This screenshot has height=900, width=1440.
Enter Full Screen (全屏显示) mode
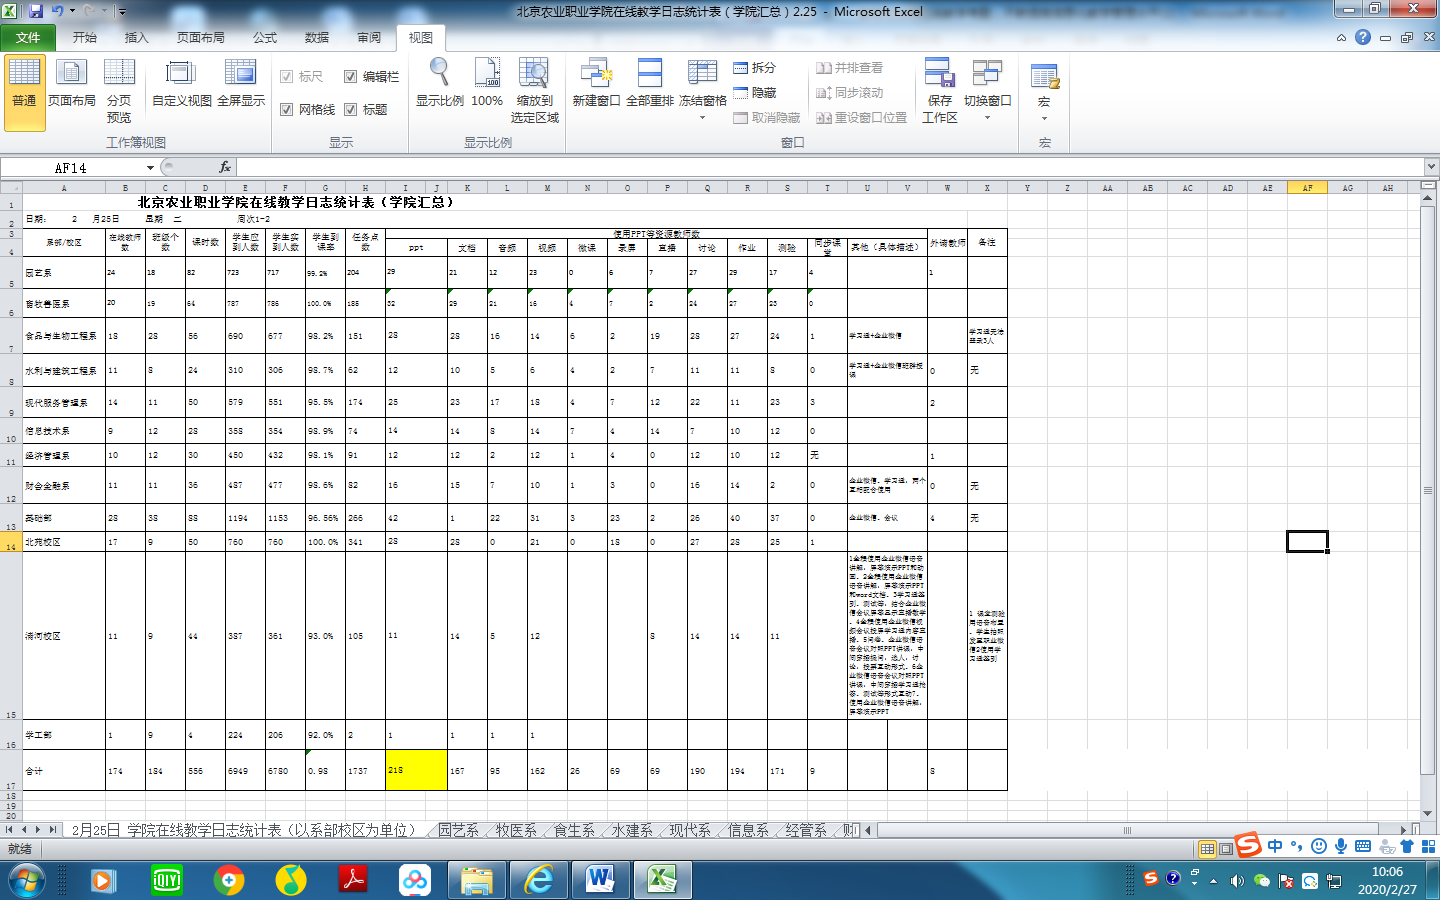click(241, 84)
